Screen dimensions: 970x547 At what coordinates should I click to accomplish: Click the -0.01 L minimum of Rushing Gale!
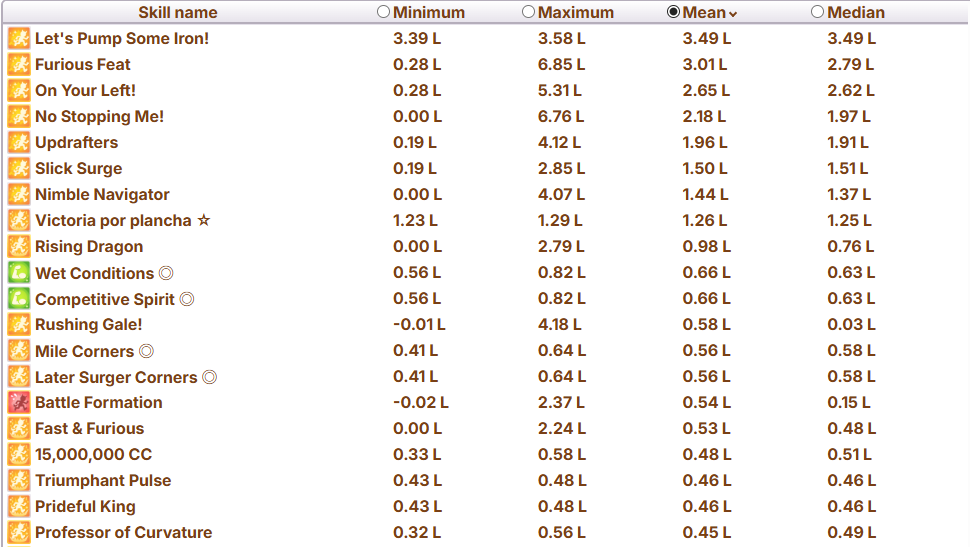(419, 324)
